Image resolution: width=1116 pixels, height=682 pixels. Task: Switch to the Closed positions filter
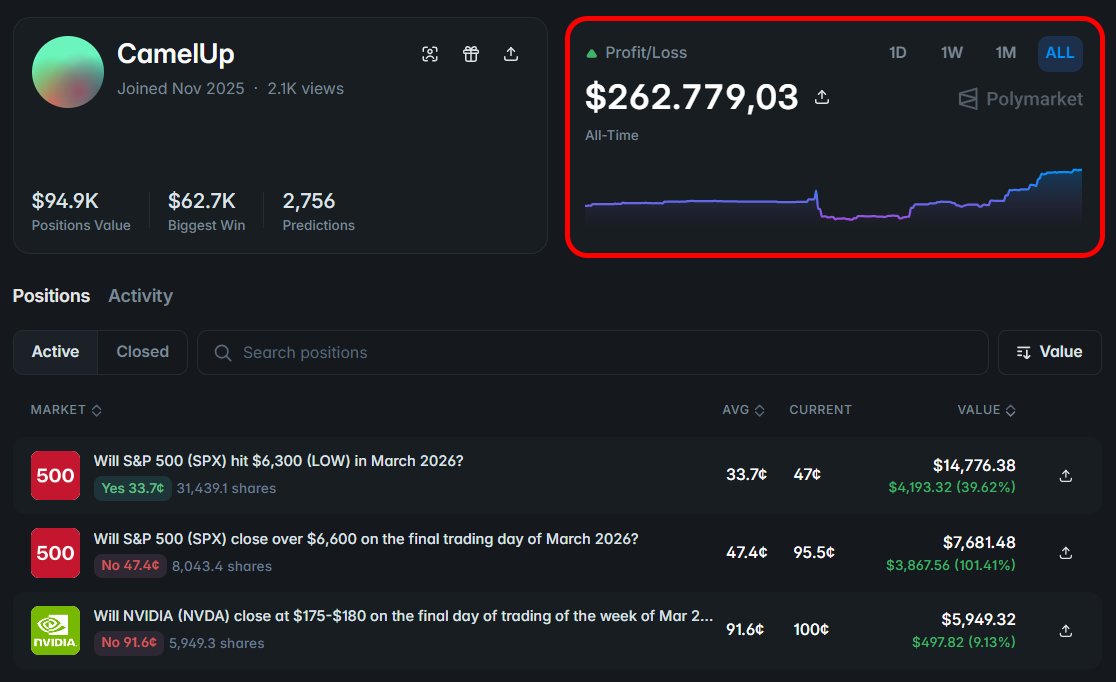[142, 352]
